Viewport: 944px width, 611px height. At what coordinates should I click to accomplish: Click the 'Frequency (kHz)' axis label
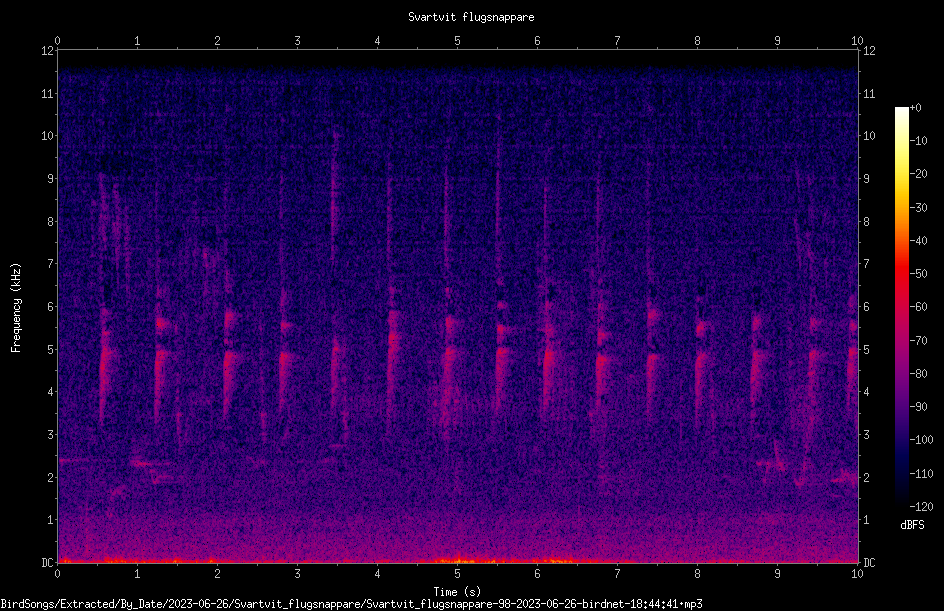(16, 308)
